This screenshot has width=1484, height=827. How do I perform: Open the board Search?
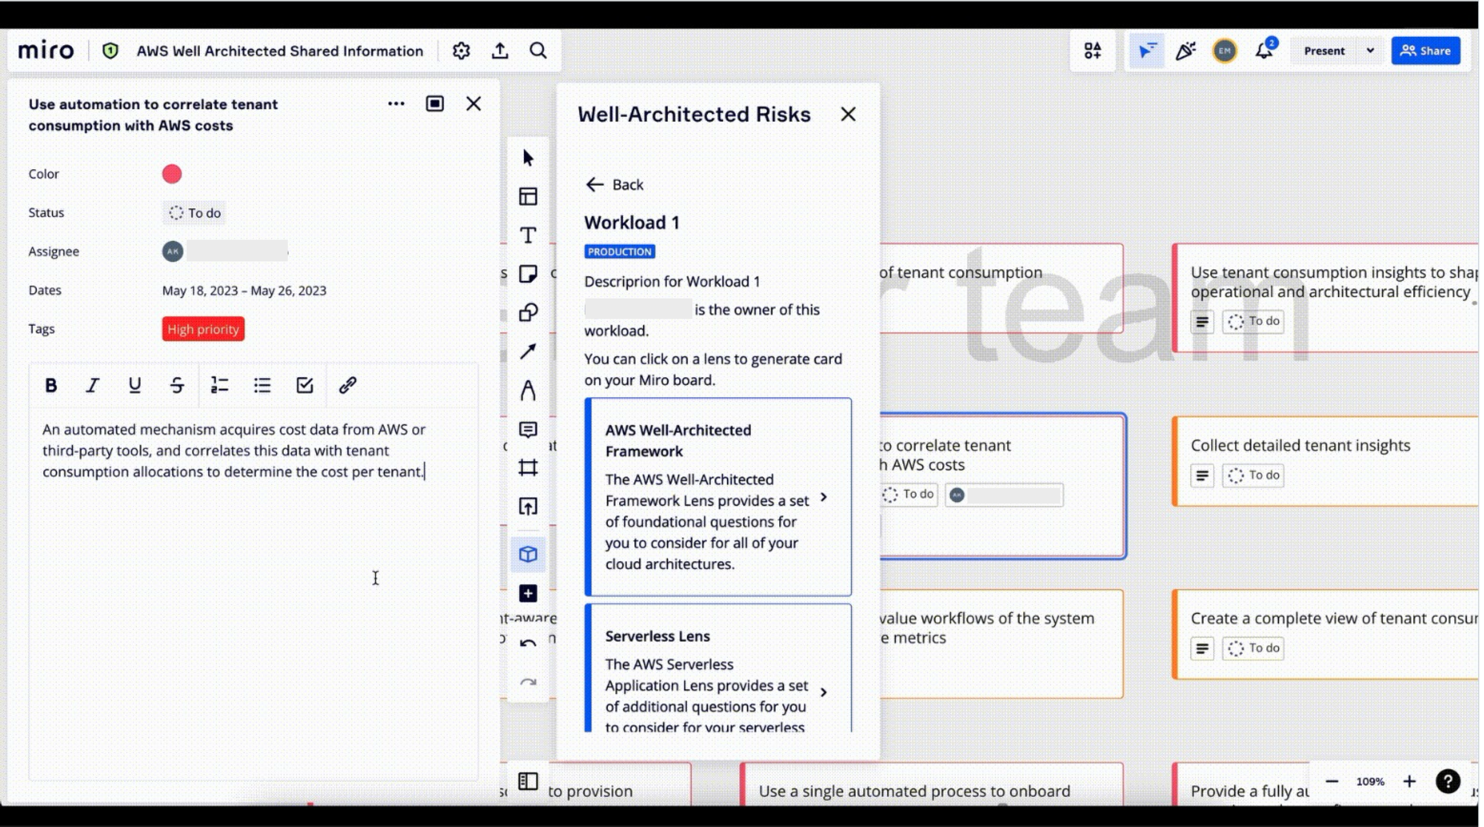[538, 50]
